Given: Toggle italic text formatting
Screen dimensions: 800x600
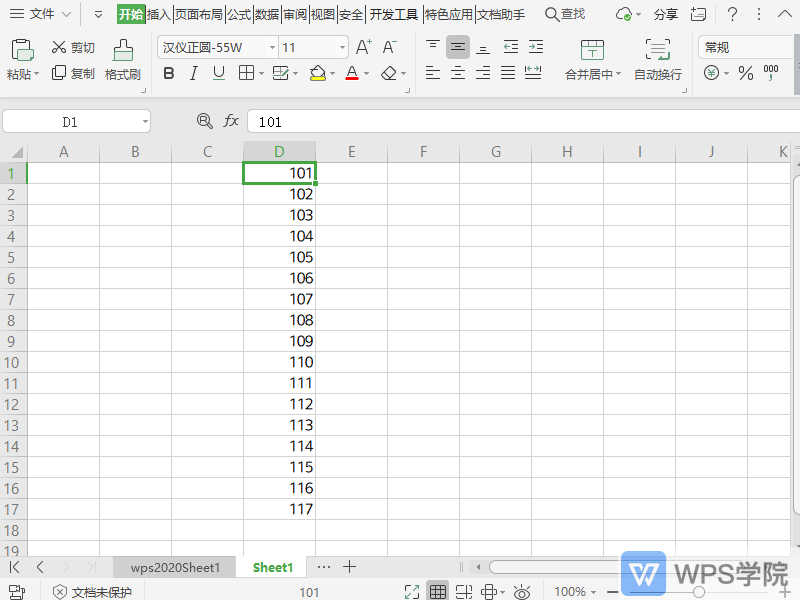Looking at the screenshot, I should point(193,73).
